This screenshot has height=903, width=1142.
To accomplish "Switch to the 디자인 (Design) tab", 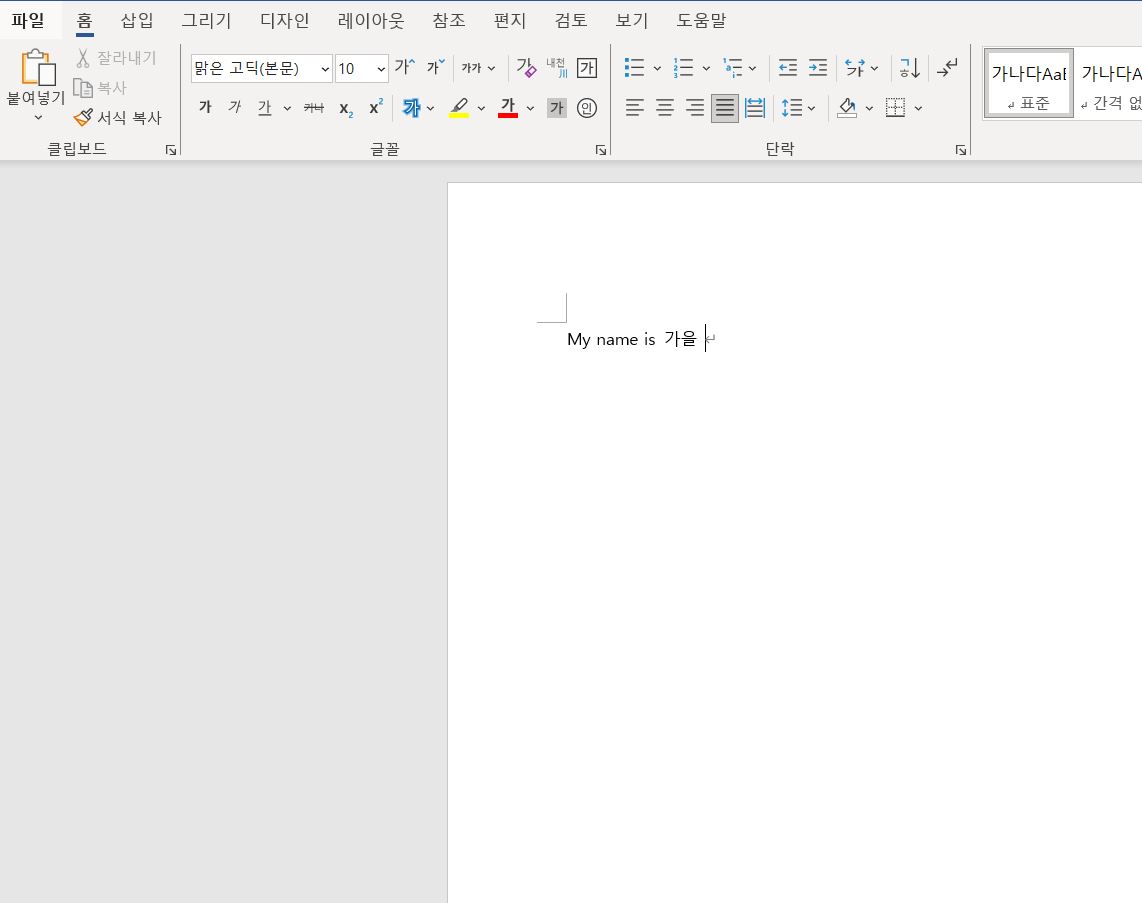I will coord(285,20).
